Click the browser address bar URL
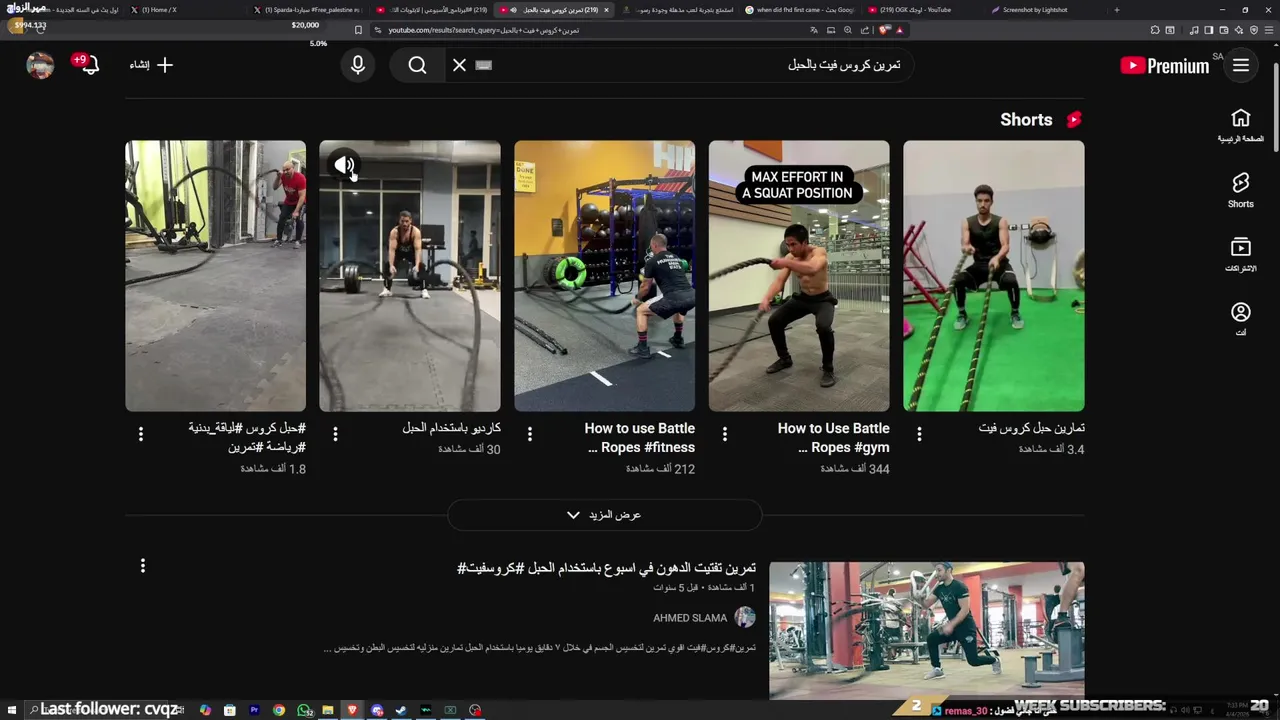The image size is (1280, 720). (x=483, y=30)
